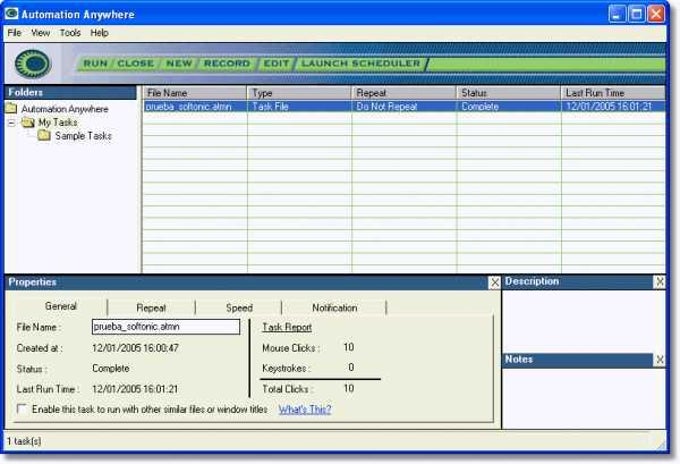Select the Sample Tasks tree item

tap(83, 136)
